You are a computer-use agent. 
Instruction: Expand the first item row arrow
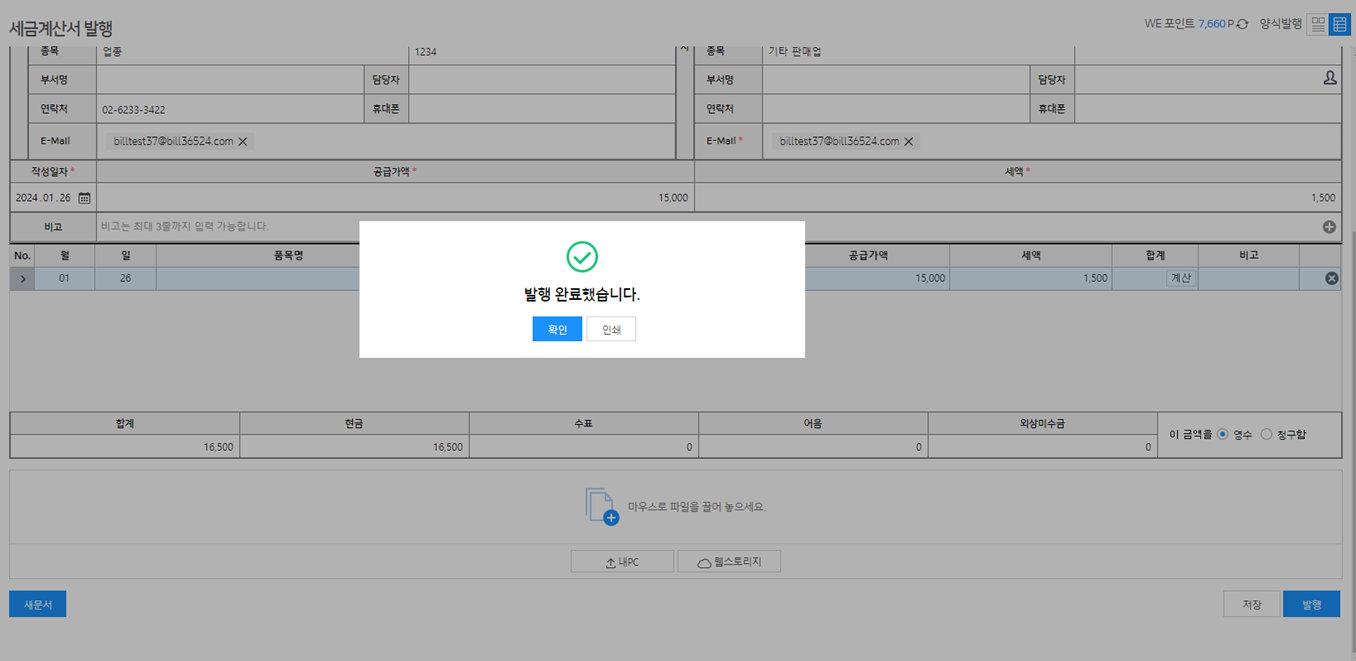(x=22, y=278)
